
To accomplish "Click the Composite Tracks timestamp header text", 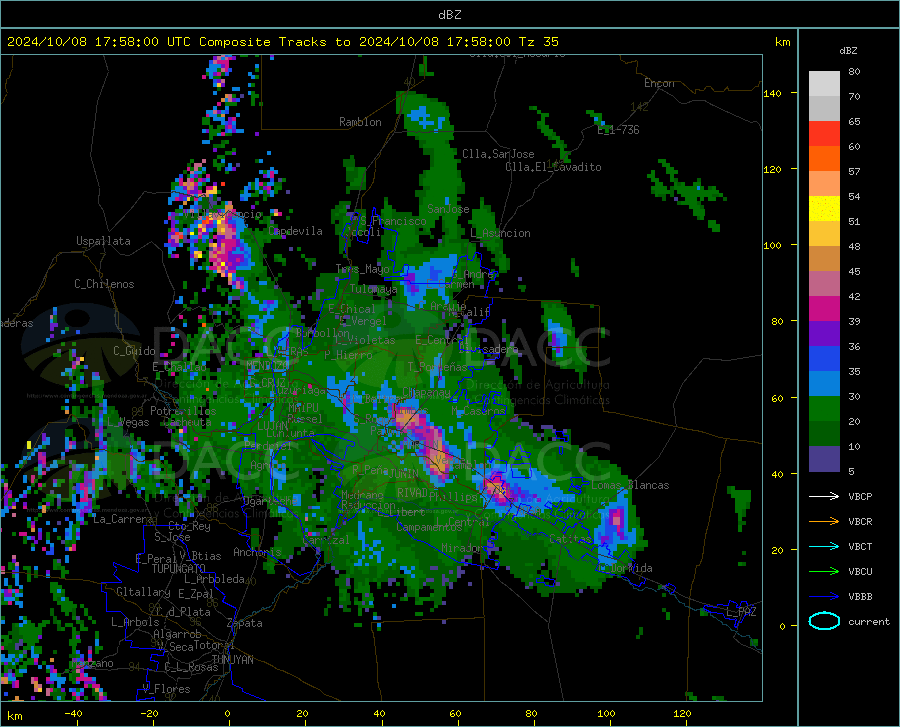I will point(282,42).
